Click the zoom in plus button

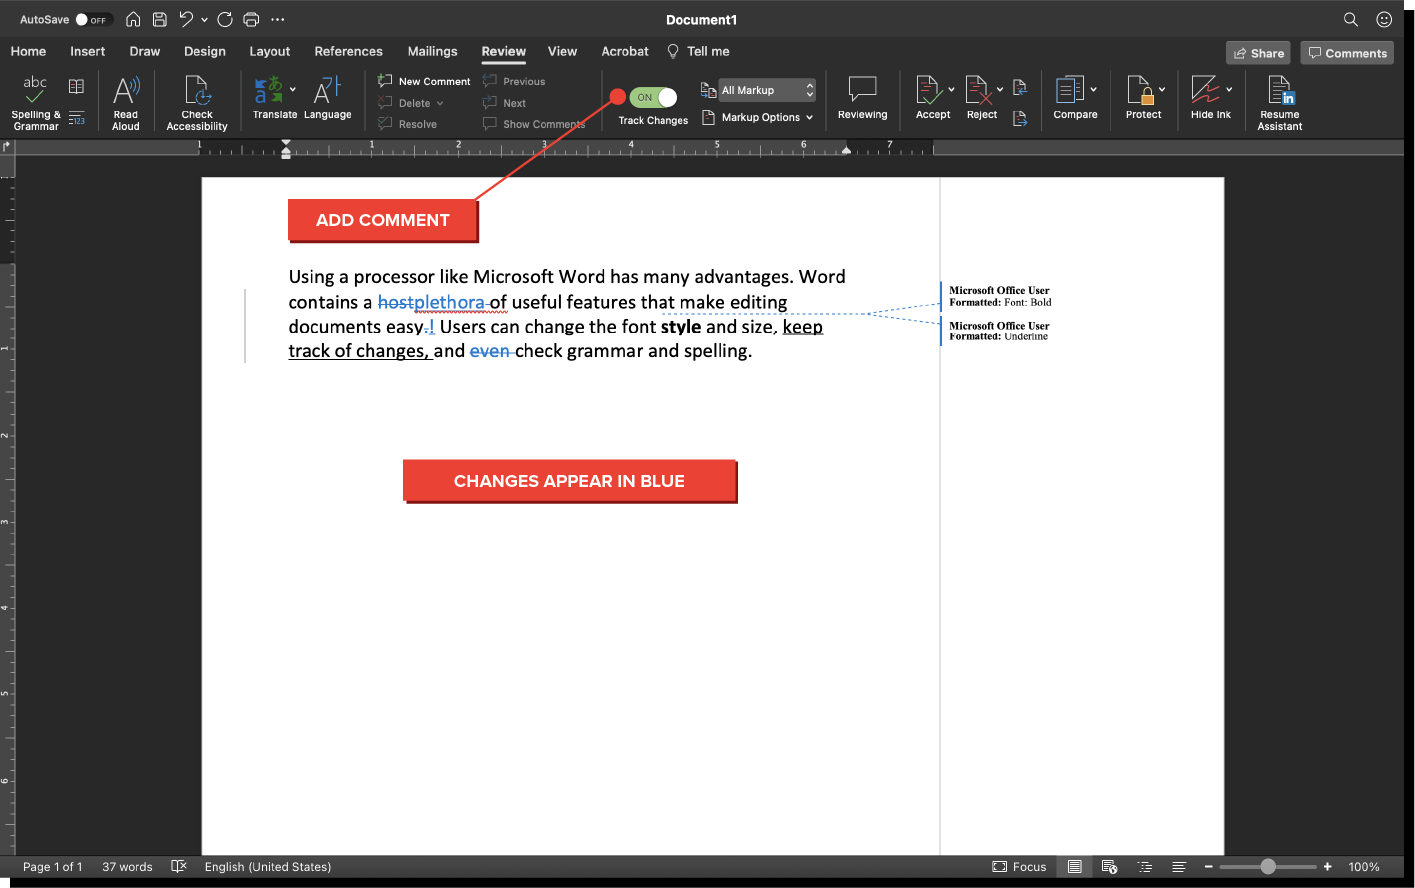pos(1328,867)
